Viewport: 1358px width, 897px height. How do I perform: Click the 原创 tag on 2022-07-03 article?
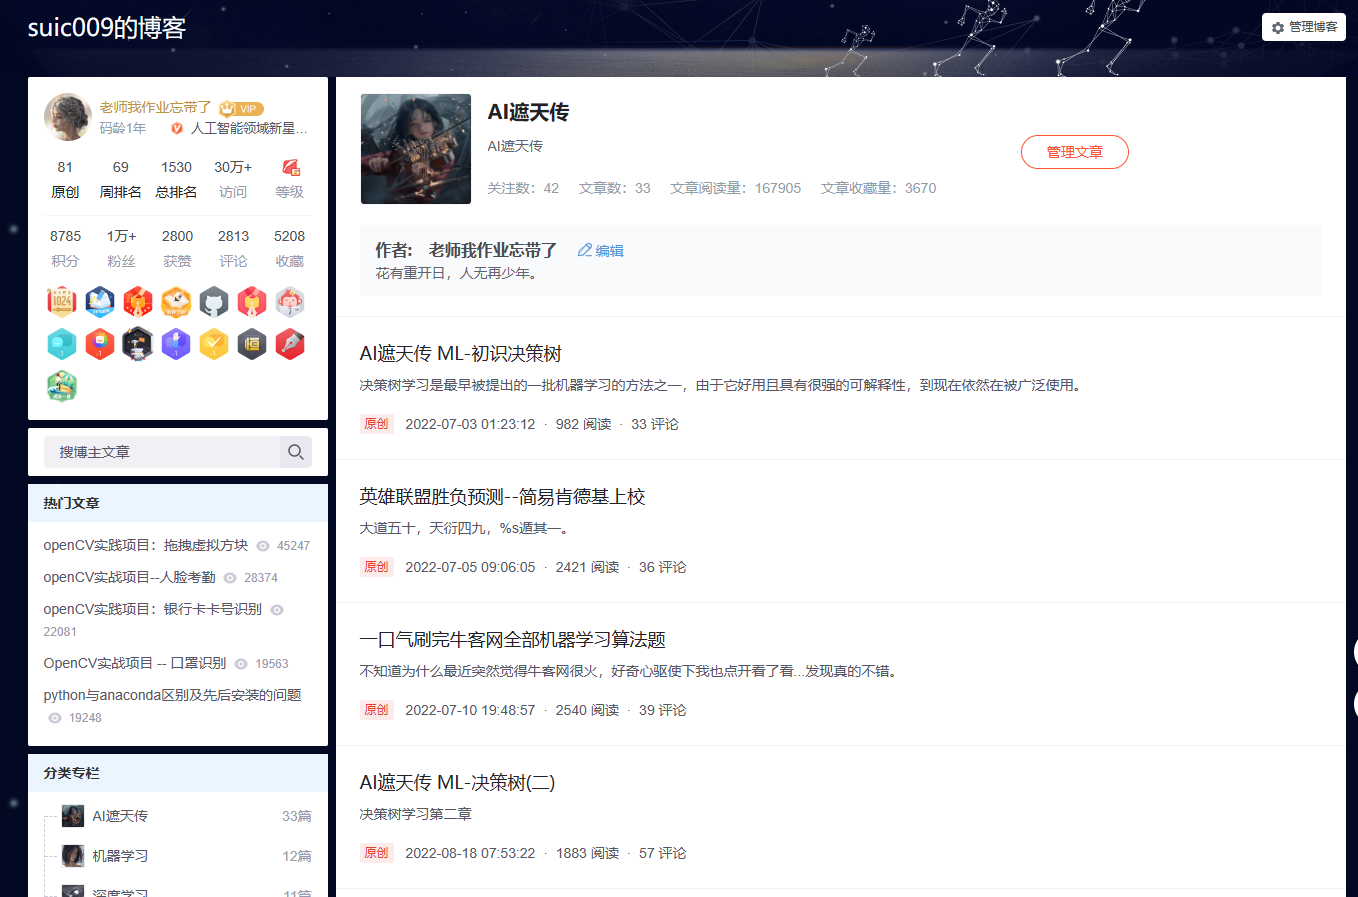[x=376, y=424]
